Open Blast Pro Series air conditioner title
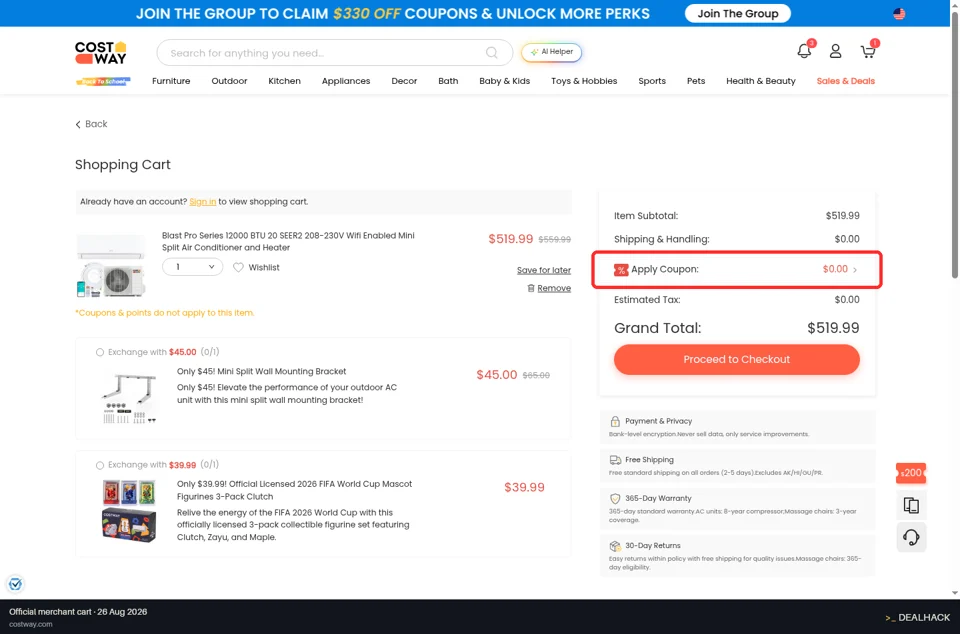This screenshot has height=634, width=960. pyautogui.click(x=288, y=242)
